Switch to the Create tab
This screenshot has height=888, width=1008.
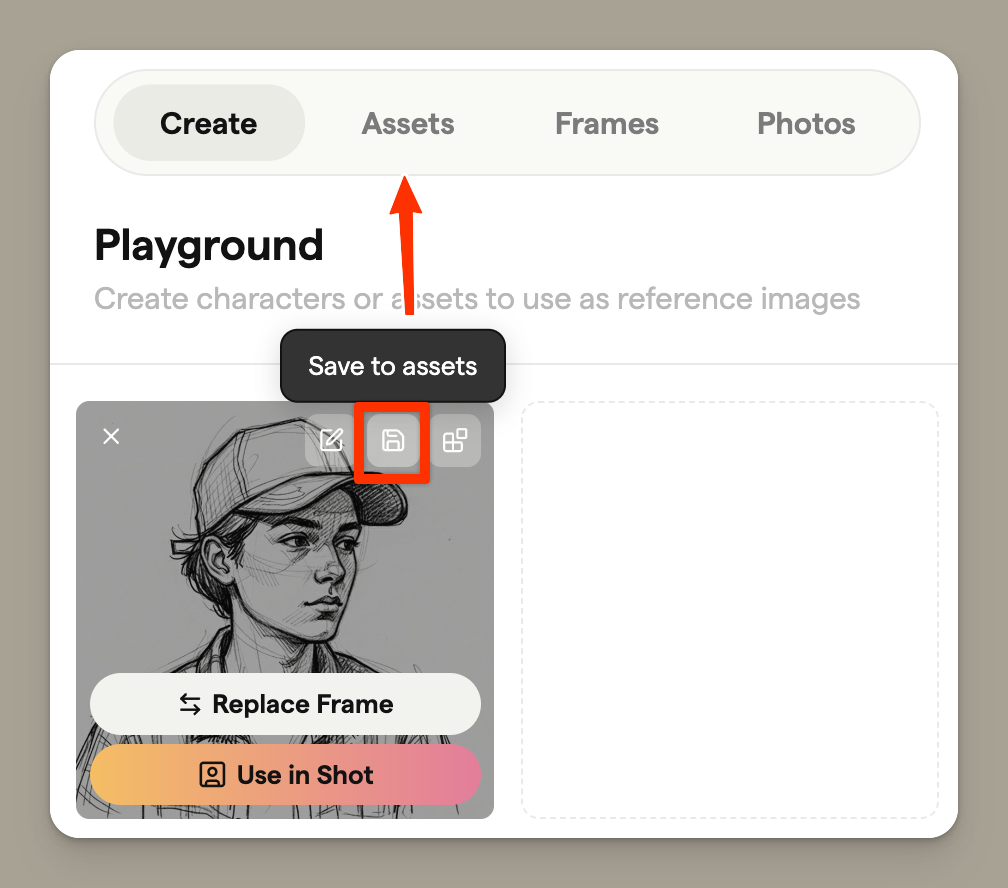(208, 123)
